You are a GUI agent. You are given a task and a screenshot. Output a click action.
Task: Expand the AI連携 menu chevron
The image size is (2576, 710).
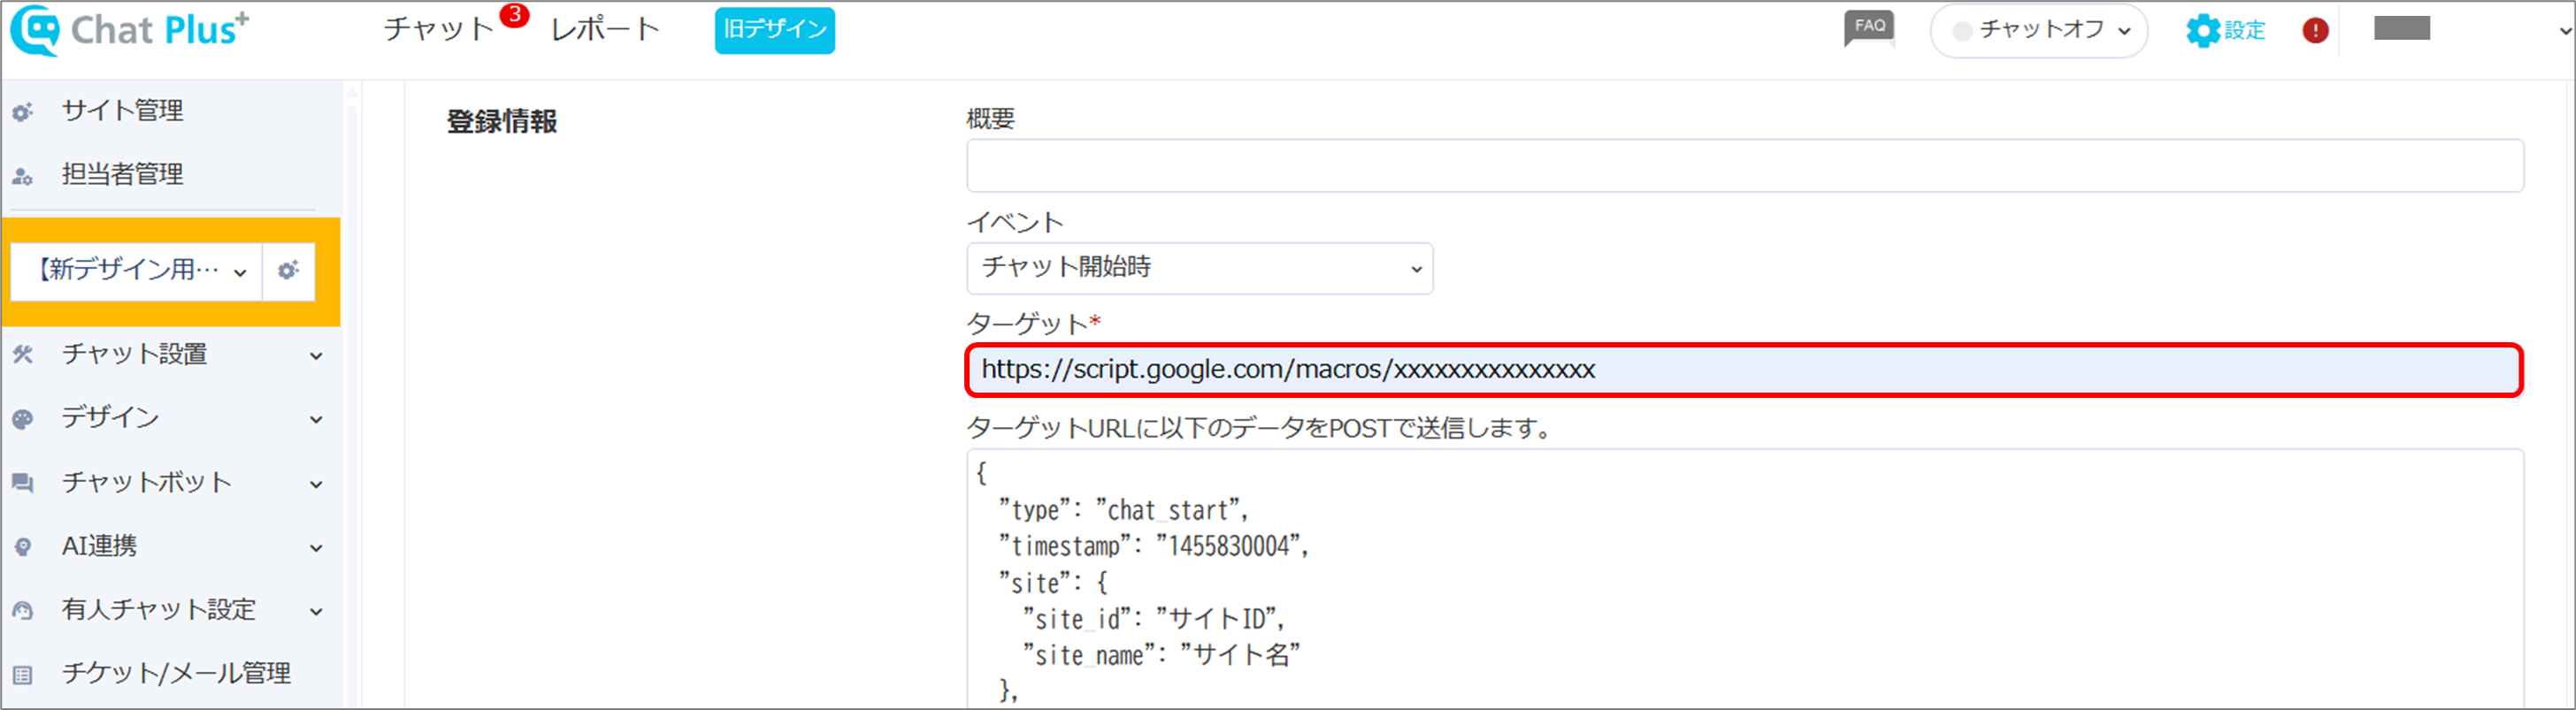tap(316, 548)
